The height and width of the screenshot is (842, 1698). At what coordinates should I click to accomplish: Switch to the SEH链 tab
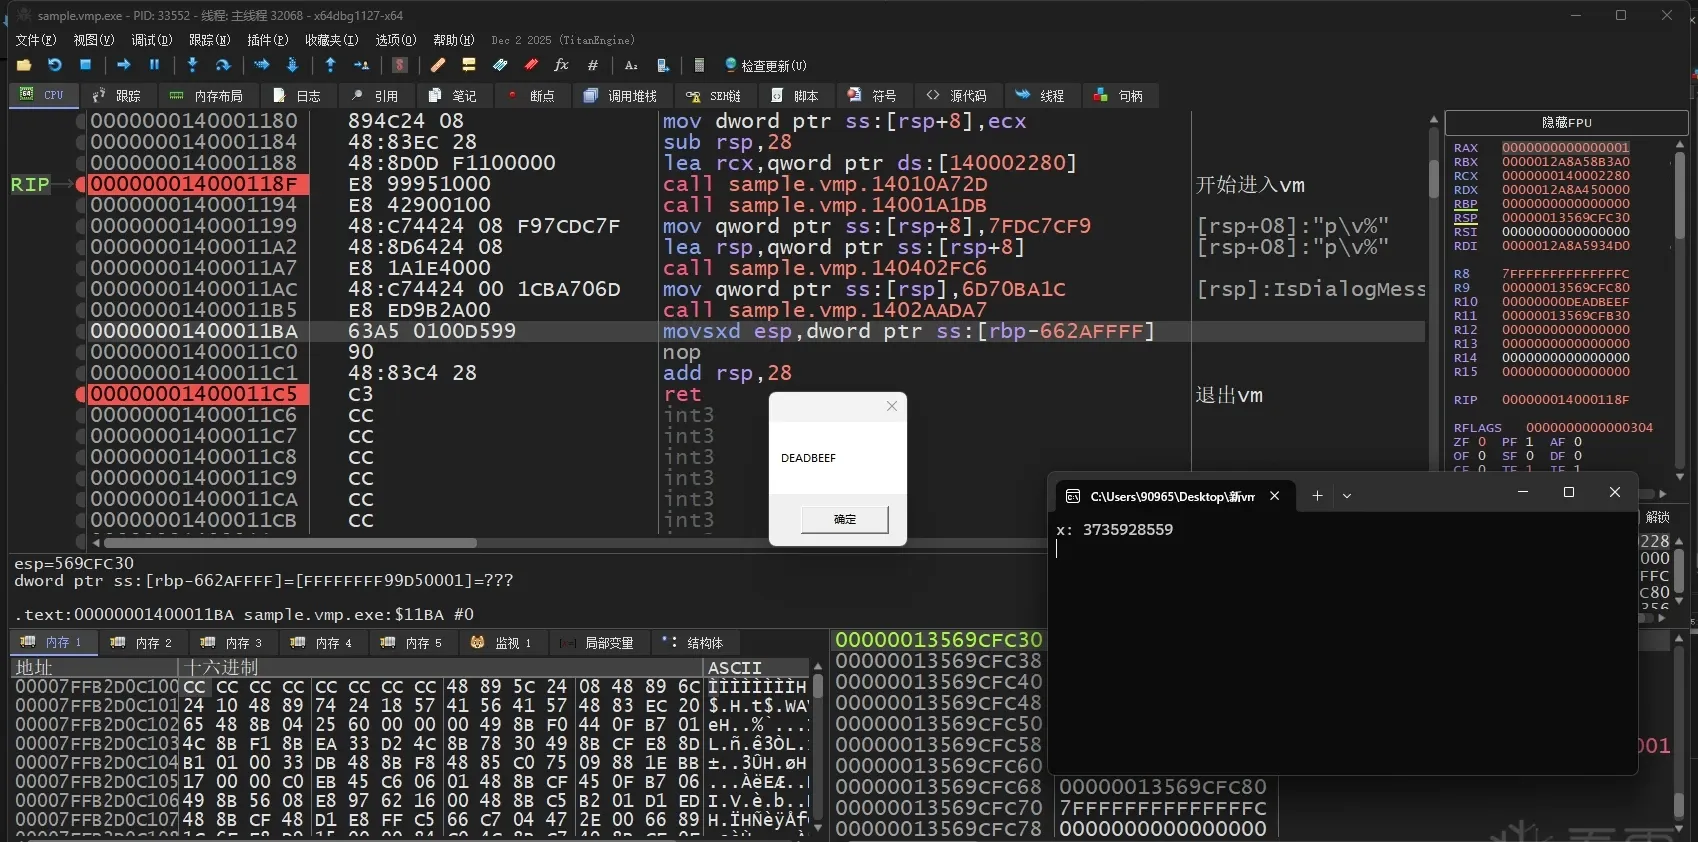pyautogui.click(x=714, y=96)
